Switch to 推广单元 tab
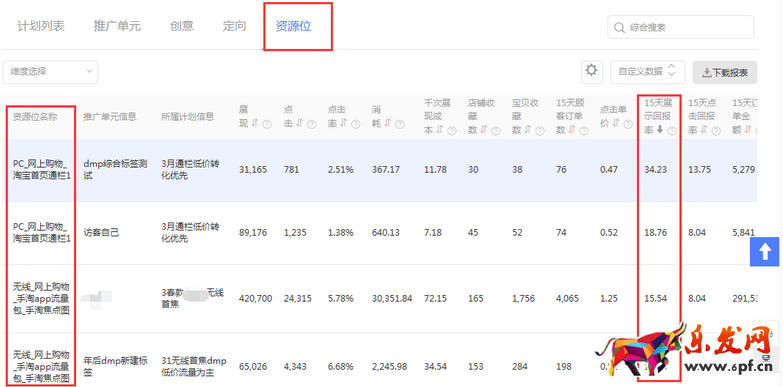The width and height of the screenshot is (783, 387). [117, 26]
